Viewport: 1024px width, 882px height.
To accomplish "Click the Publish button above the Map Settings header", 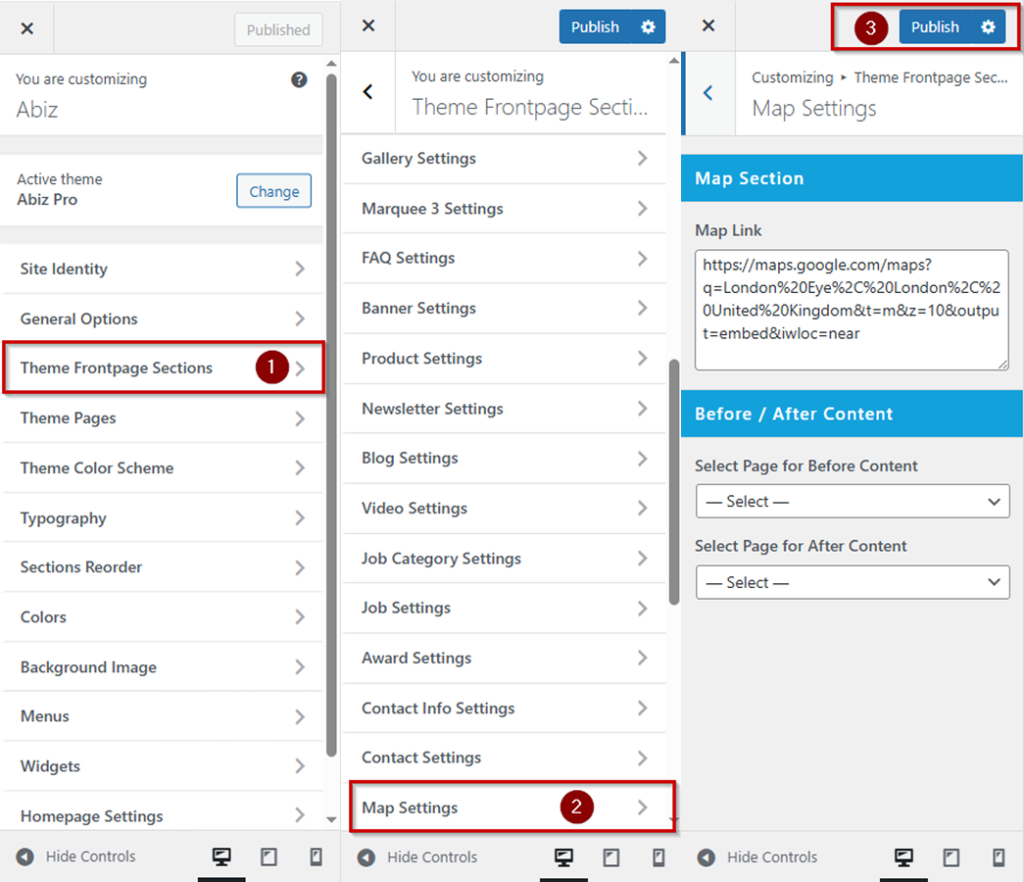I will [x=934, y=27].
